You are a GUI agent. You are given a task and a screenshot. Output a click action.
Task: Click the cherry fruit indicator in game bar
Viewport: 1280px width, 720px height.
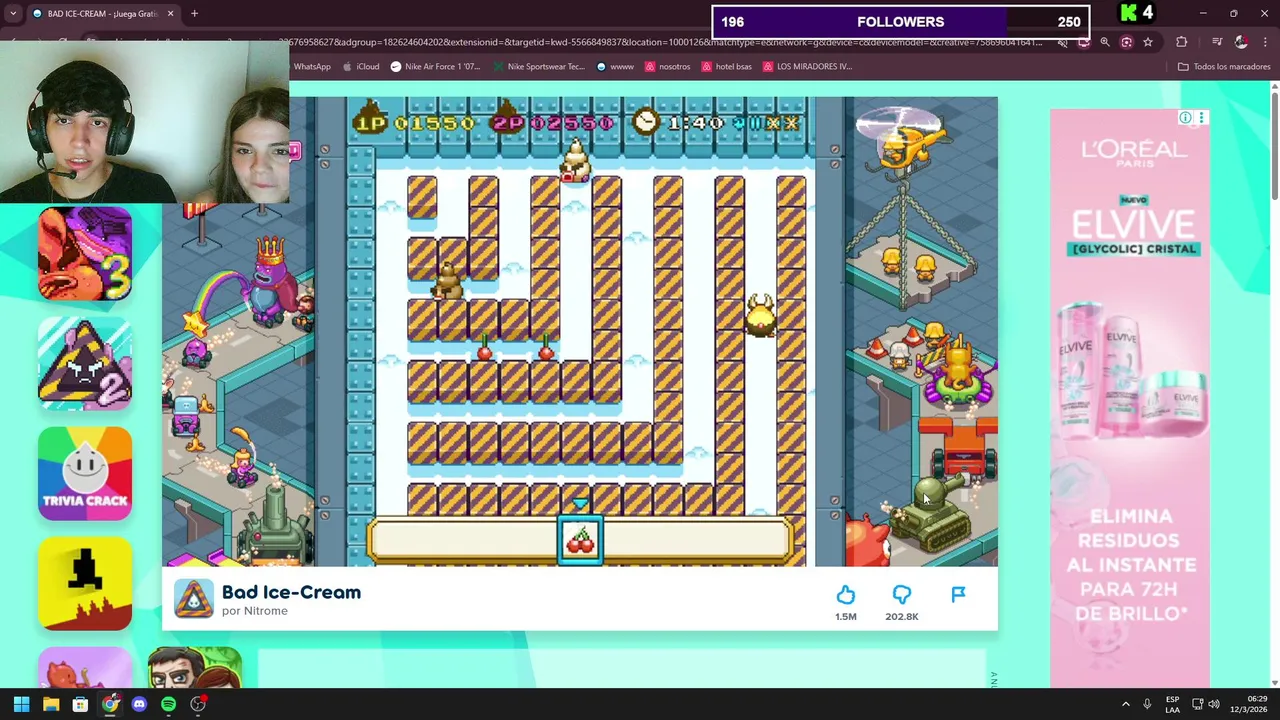click(581, 541)
